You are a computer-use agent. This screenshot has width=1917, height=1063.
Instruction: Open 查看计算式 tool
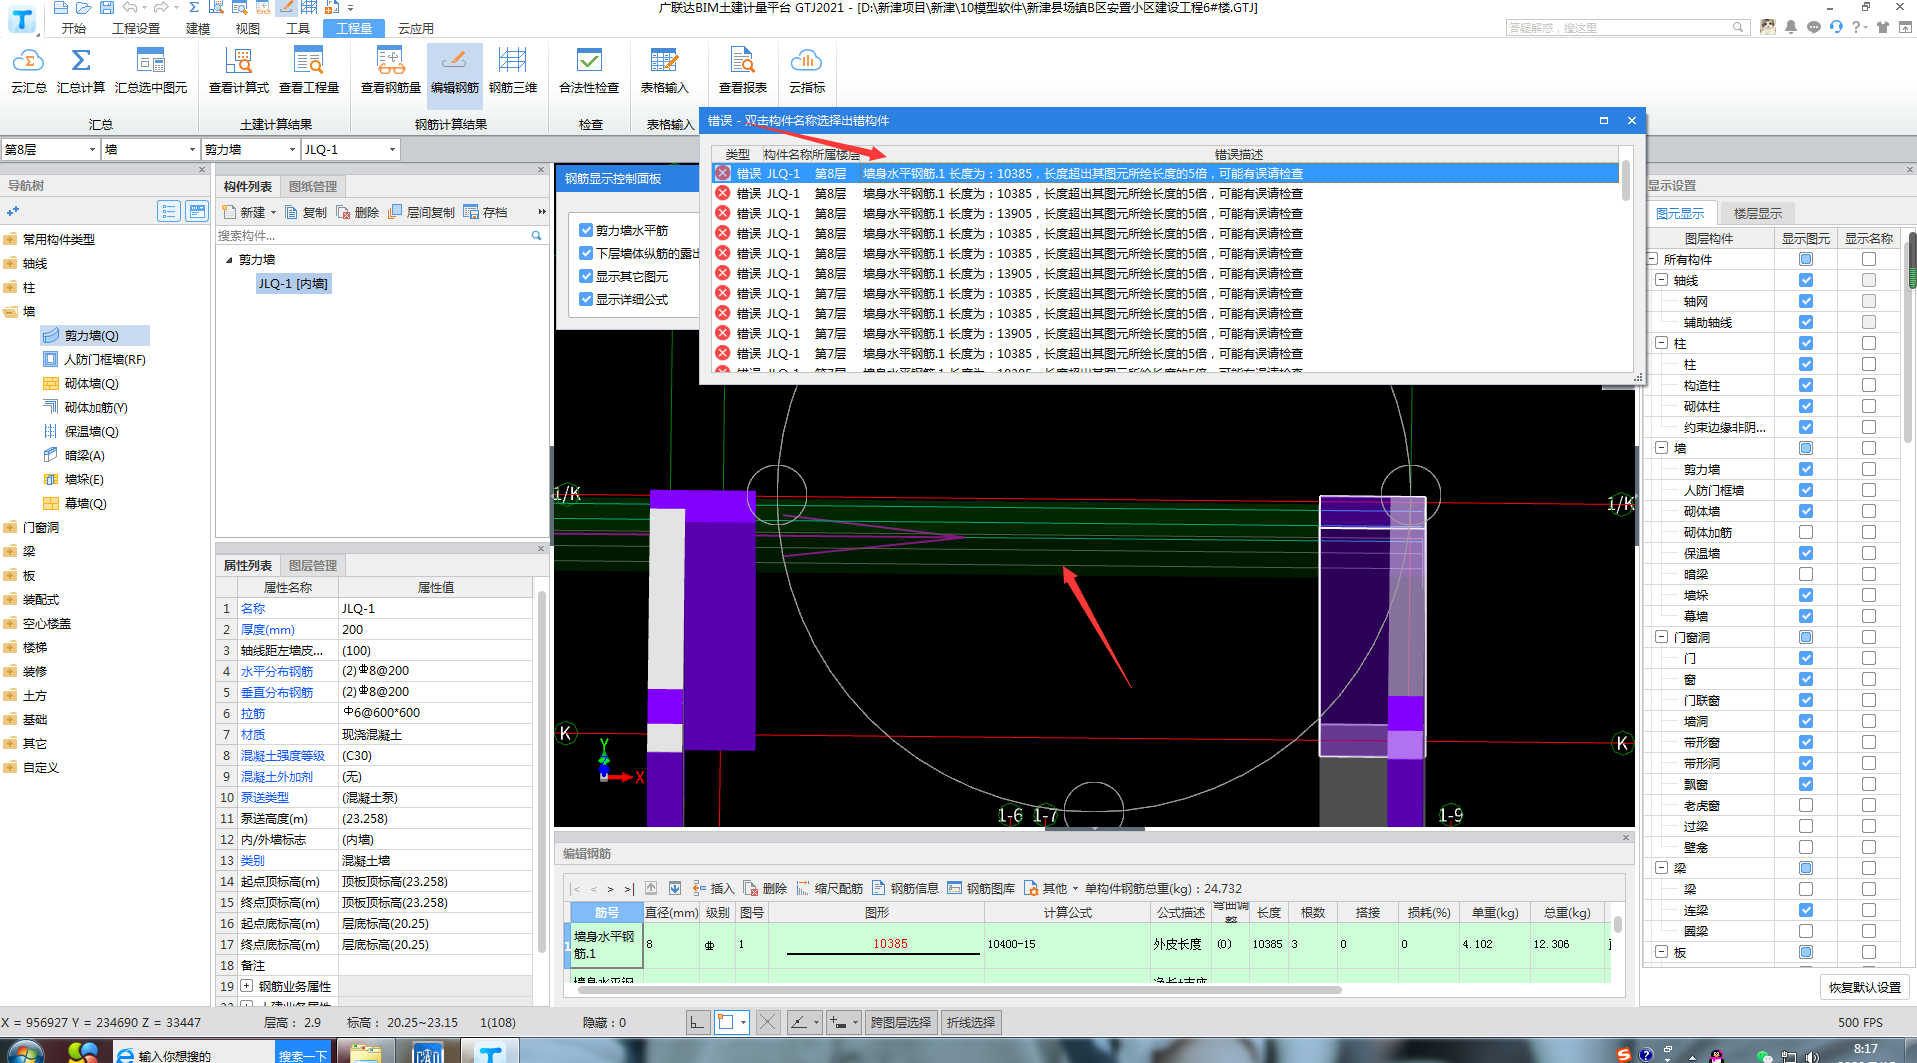pos(238,70)
